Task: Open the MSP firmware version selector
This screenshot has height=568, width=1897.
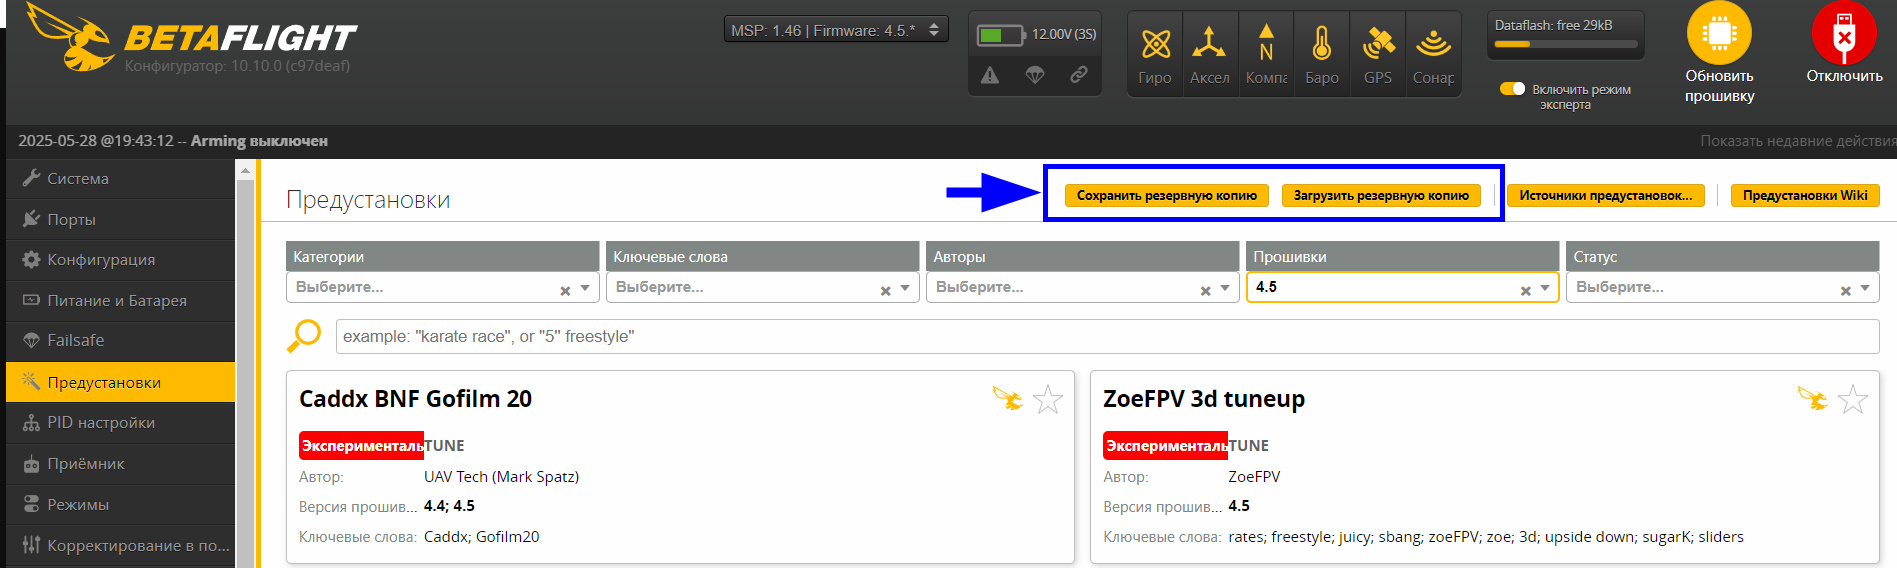Action: [x=836, y=30]
